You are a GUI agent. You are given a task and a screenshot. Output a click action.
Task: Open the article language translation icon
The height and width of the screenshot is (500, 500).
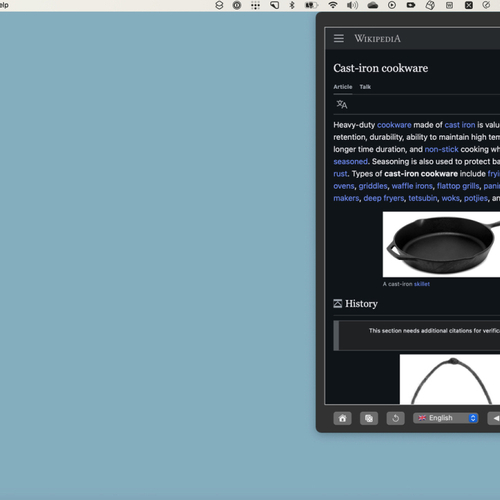(342, 104)
